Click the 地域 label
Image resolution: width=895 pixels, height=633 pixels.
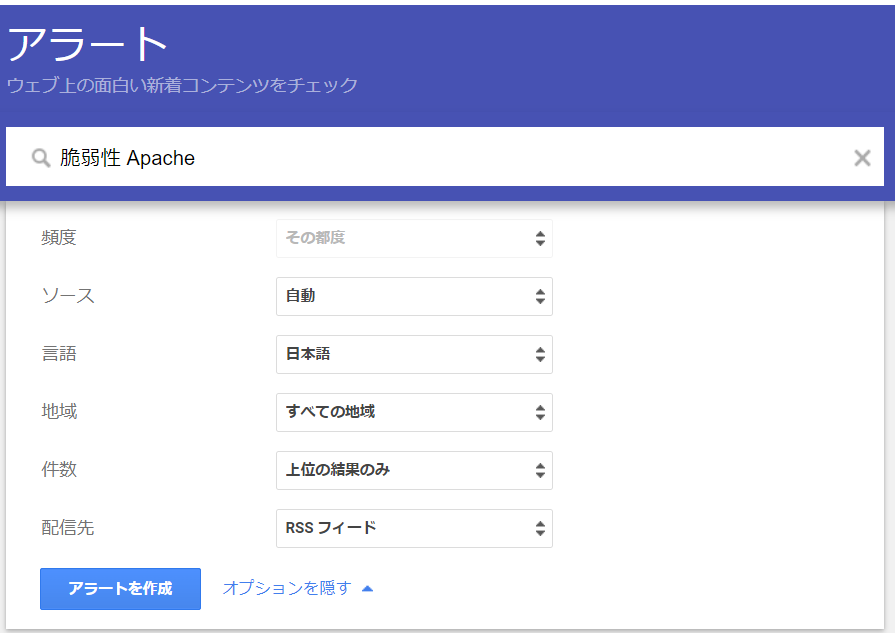(x=59, y=412)
